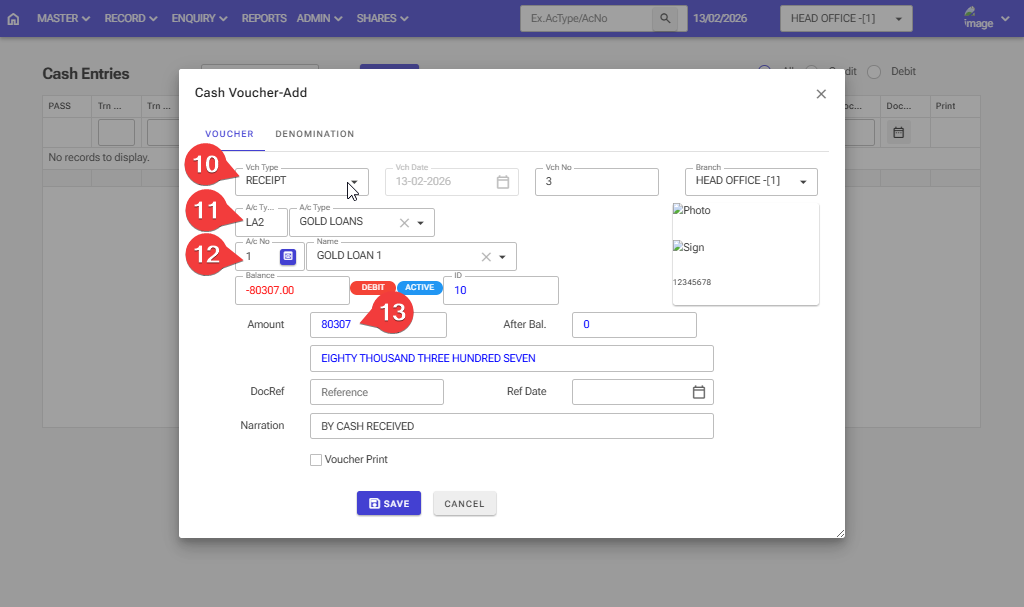The image size is (1024, 607).
Task: Save the cash voucher
Action: (x=388, y=504)
